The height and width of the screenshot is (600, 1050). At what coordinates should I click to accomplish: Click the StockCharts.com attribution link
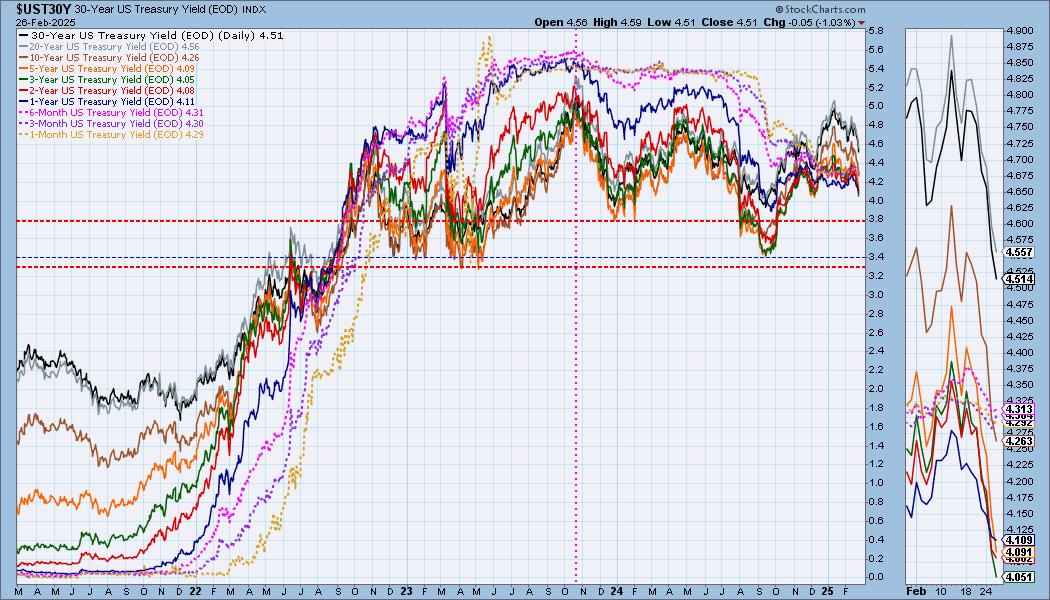pyautogui.click(x=820, y=9)
